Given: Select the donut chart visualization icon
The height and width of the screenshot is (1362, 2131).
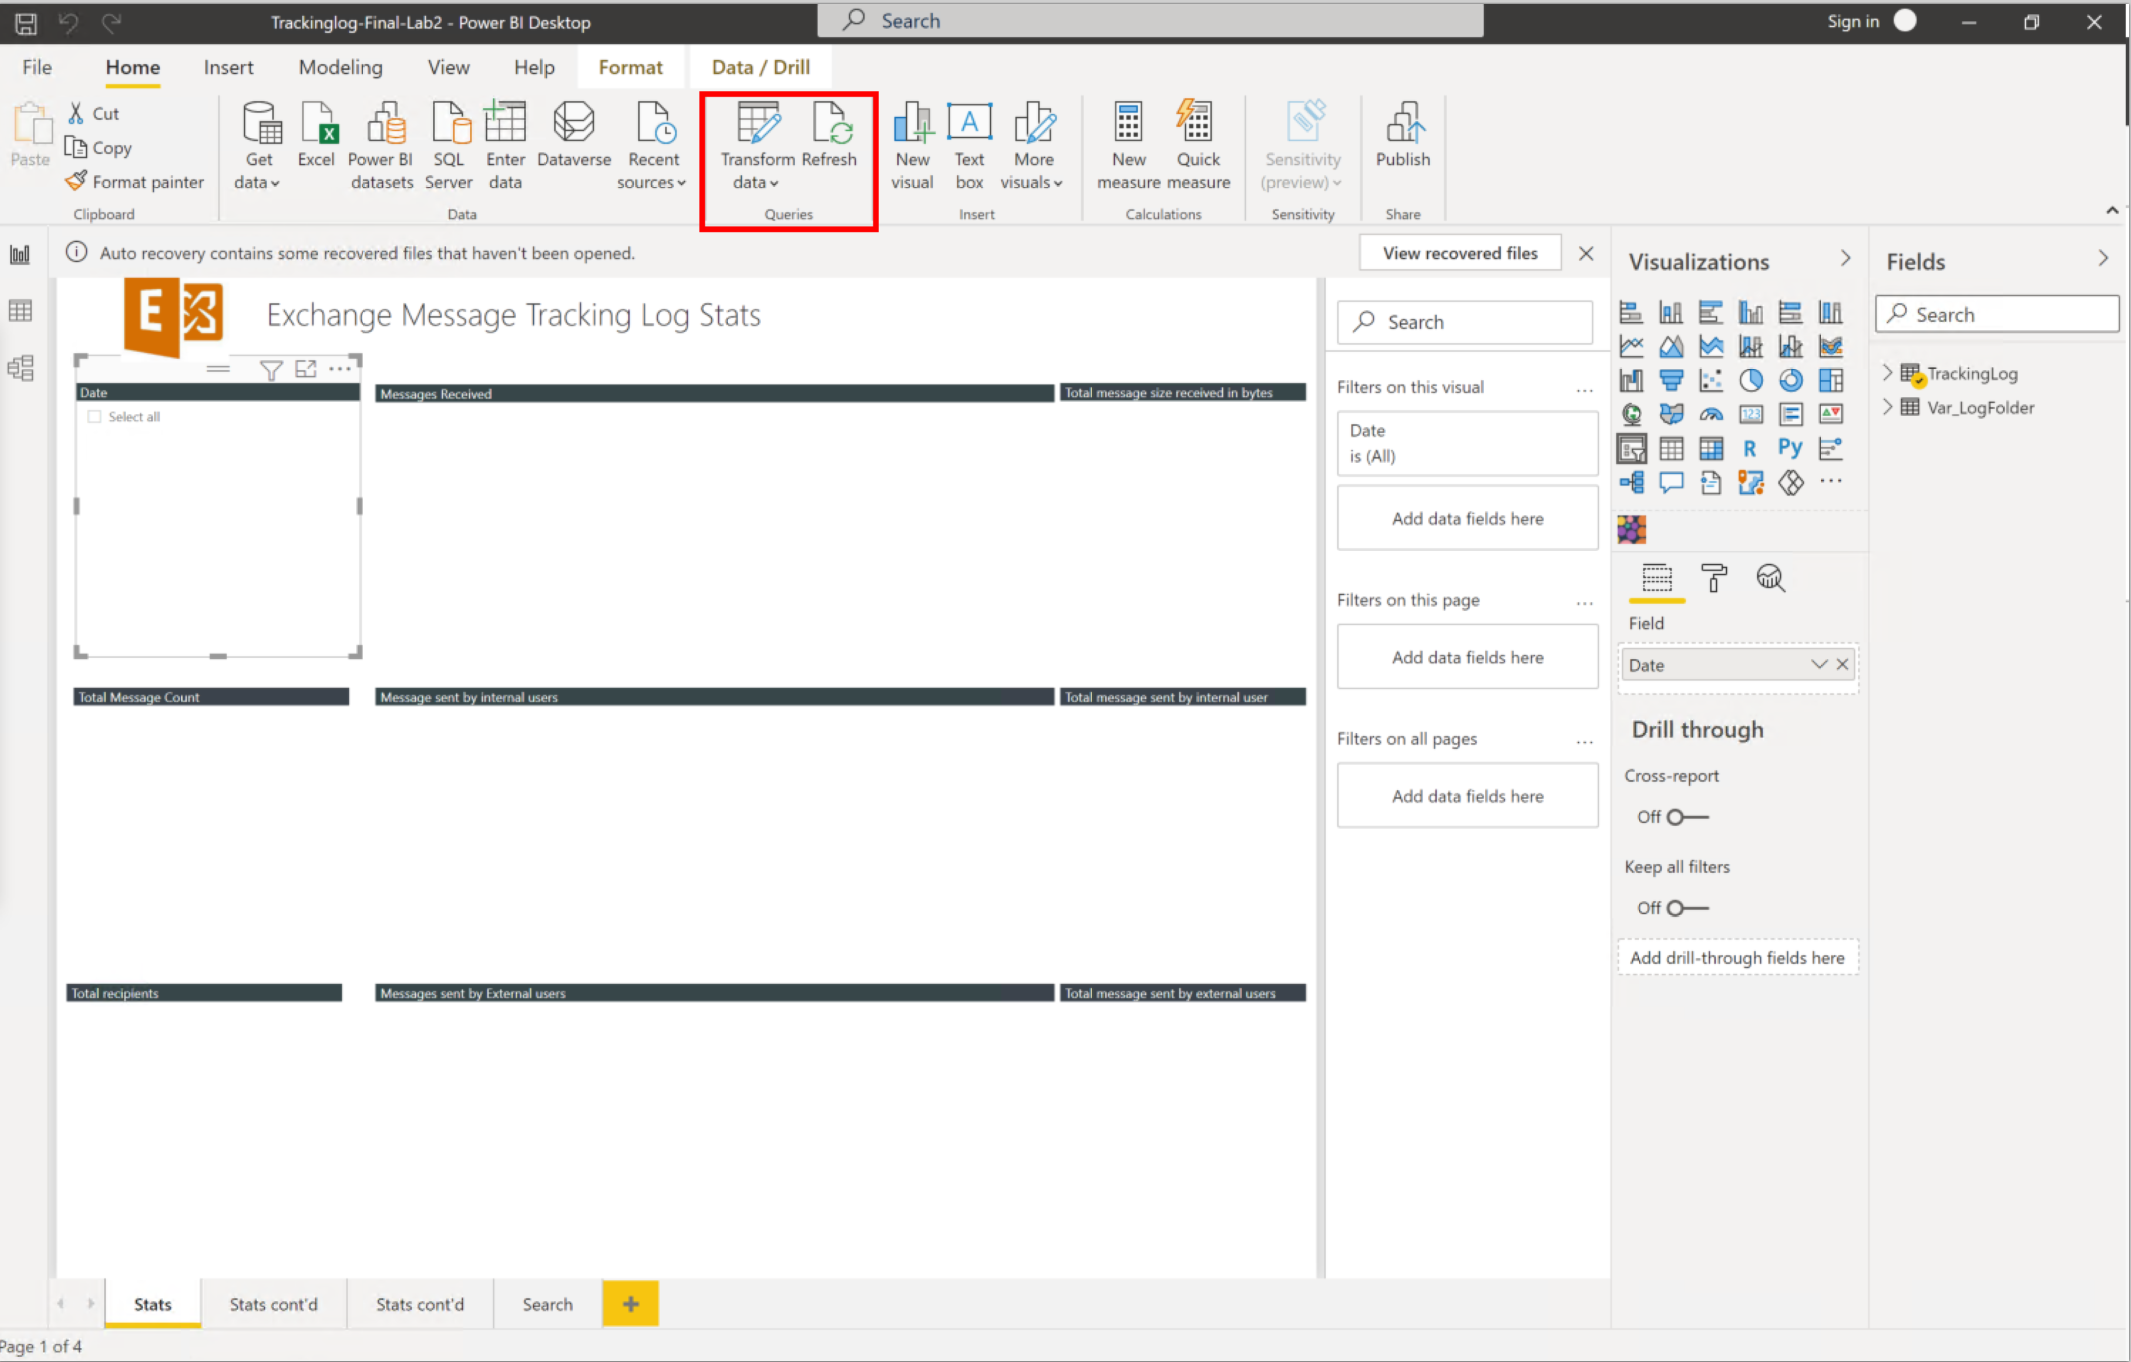Looking at the screenshot, I should (1791, 380).
